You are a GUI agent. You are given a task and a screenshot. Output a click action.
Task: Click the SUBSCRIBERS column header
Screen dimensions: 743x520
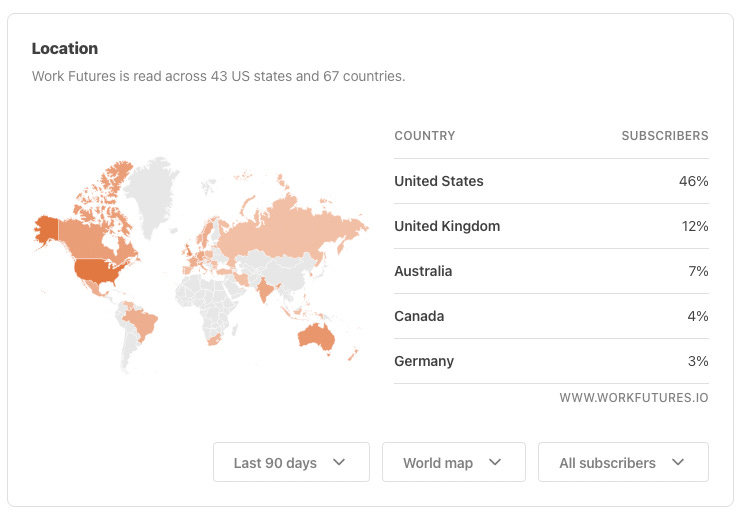(x=665, y=136)
